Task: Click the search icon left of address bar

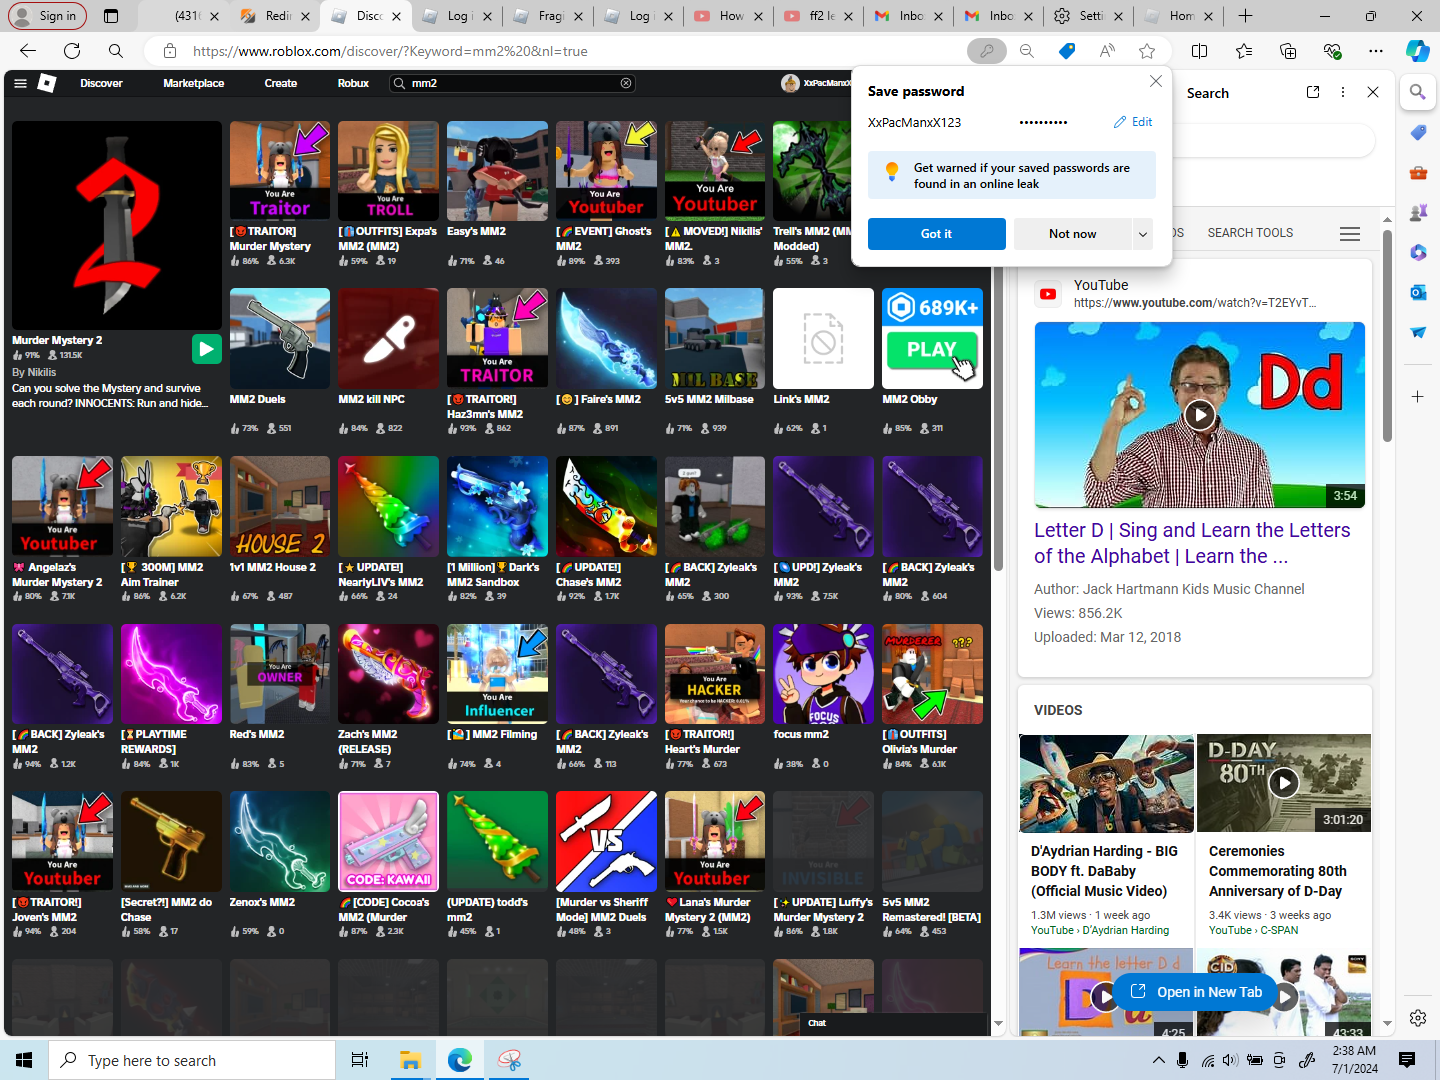Action: point(116,51)
